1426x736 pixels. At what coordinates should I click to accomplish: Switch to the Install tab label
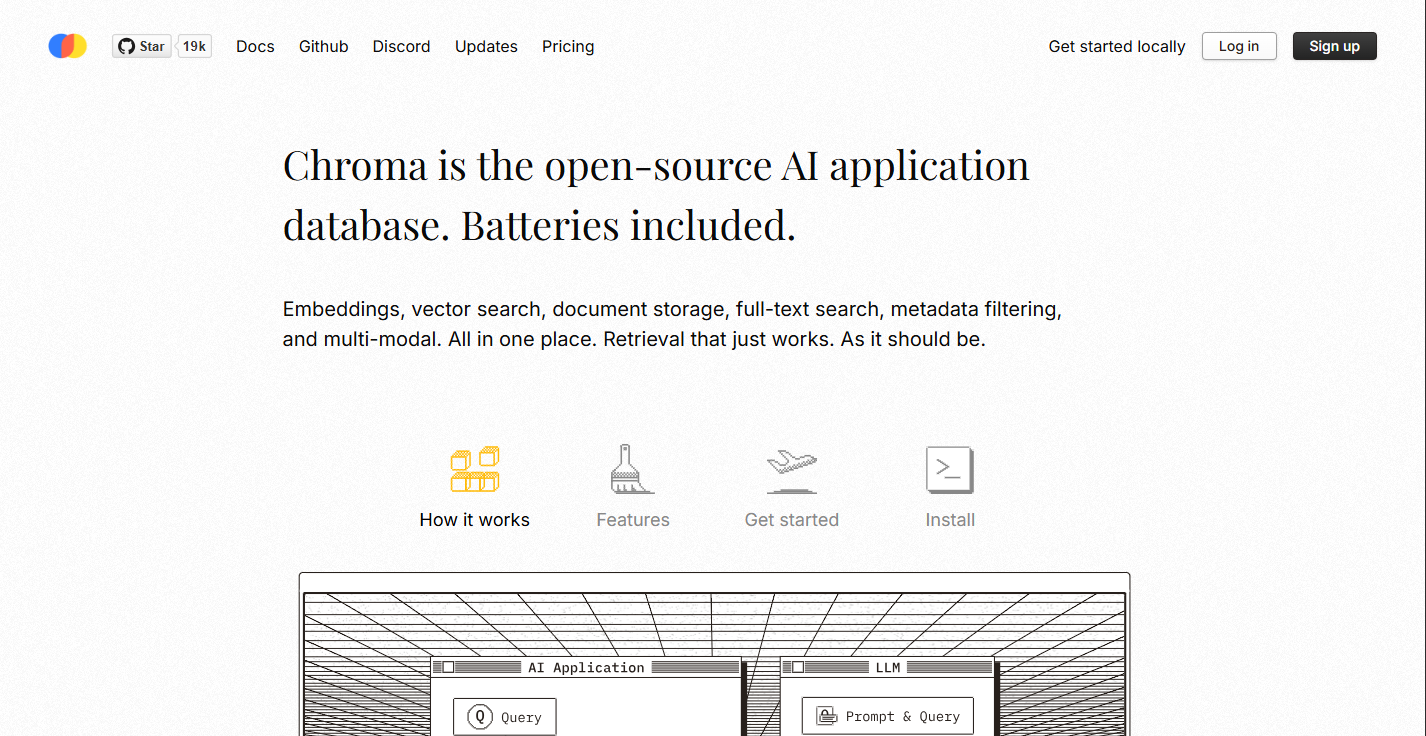pos(950,520)
